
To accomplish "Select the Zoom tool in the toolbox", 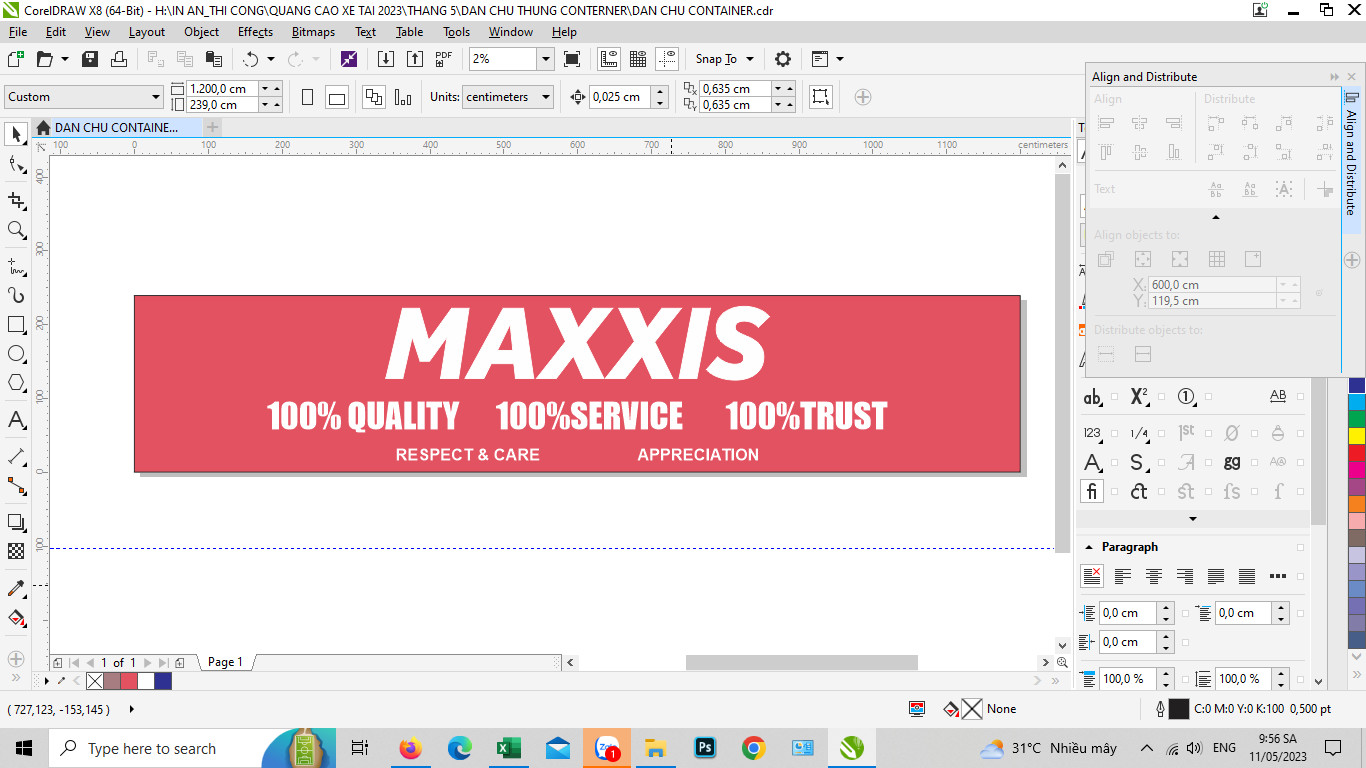I will pyautogui.click(x=16, y=230).
